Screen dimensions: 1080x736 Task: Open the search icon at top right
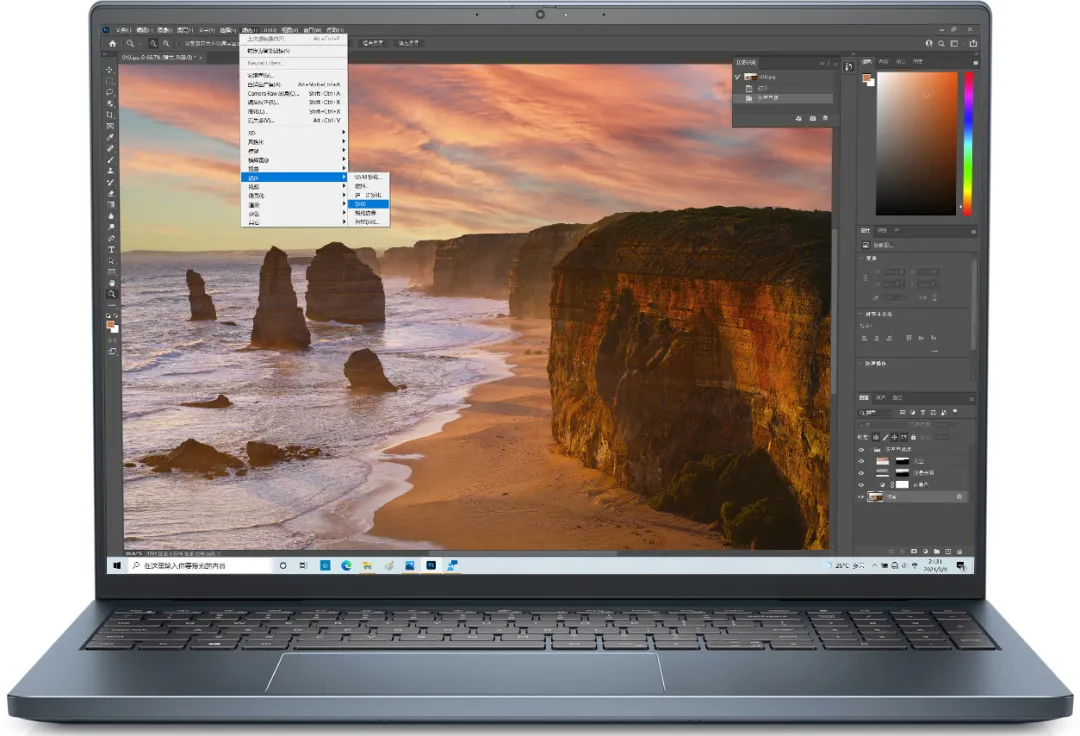coord(941,43)
